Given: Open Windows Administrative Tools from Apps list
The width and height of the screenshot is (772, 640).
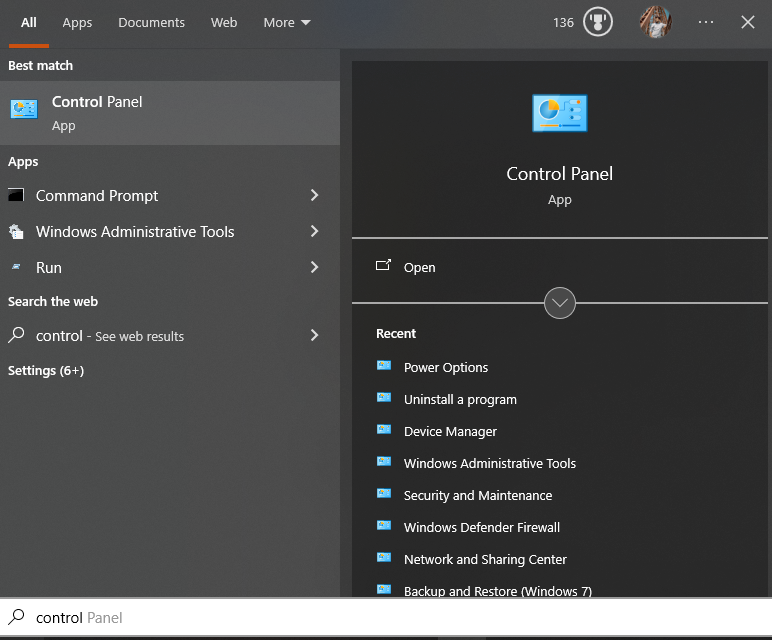Looking at the screenshot, I should (x=135, y=232).
